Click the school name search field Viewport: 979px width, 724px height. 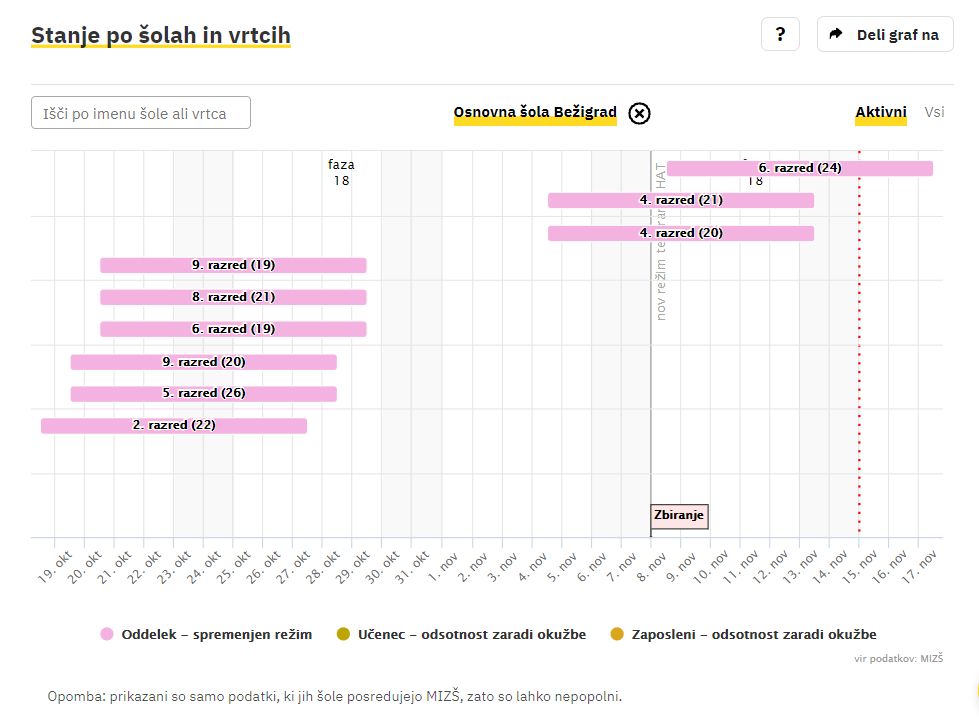pyautogui.click(x=141, y=113)
